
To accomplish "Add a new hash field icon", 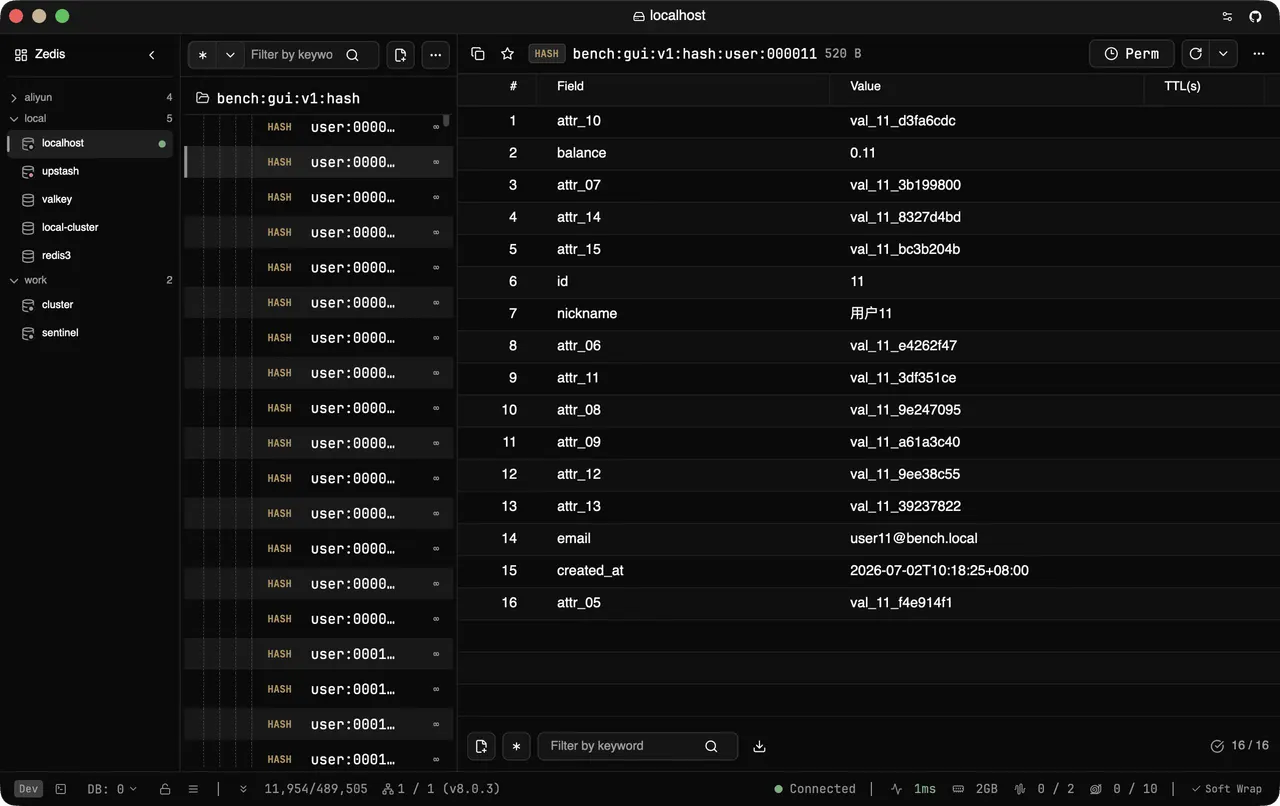I will pyautogui.click(x=481, y=746).
